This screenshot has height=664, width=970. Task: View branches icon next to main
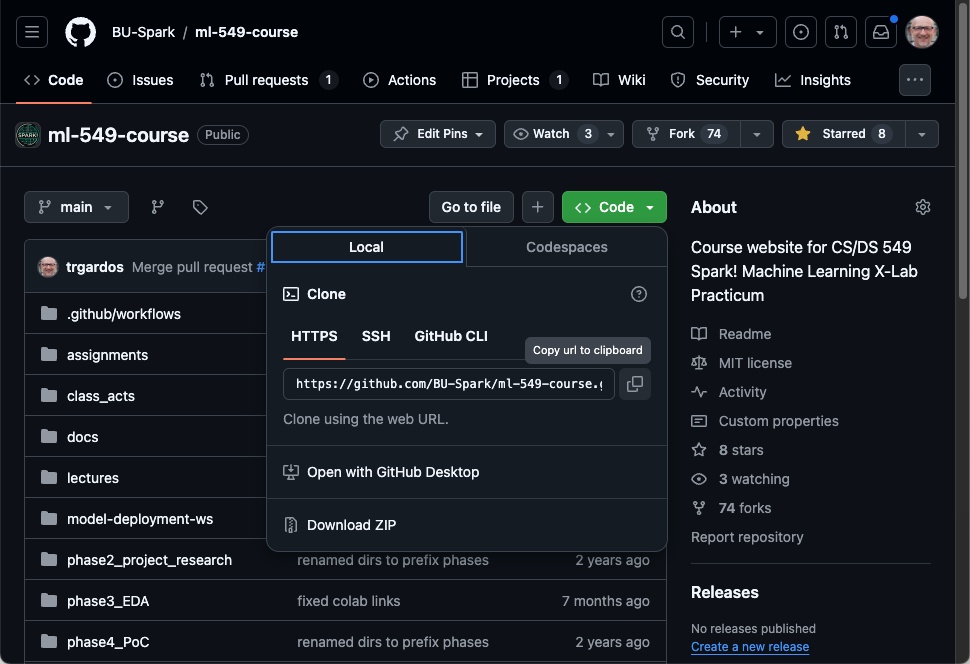158,207
